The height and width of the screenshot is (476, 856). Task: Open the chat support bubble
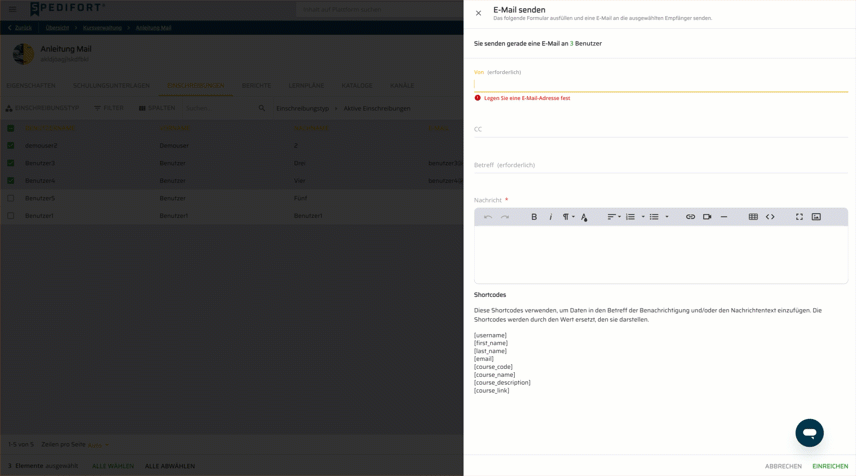point(809,433)
